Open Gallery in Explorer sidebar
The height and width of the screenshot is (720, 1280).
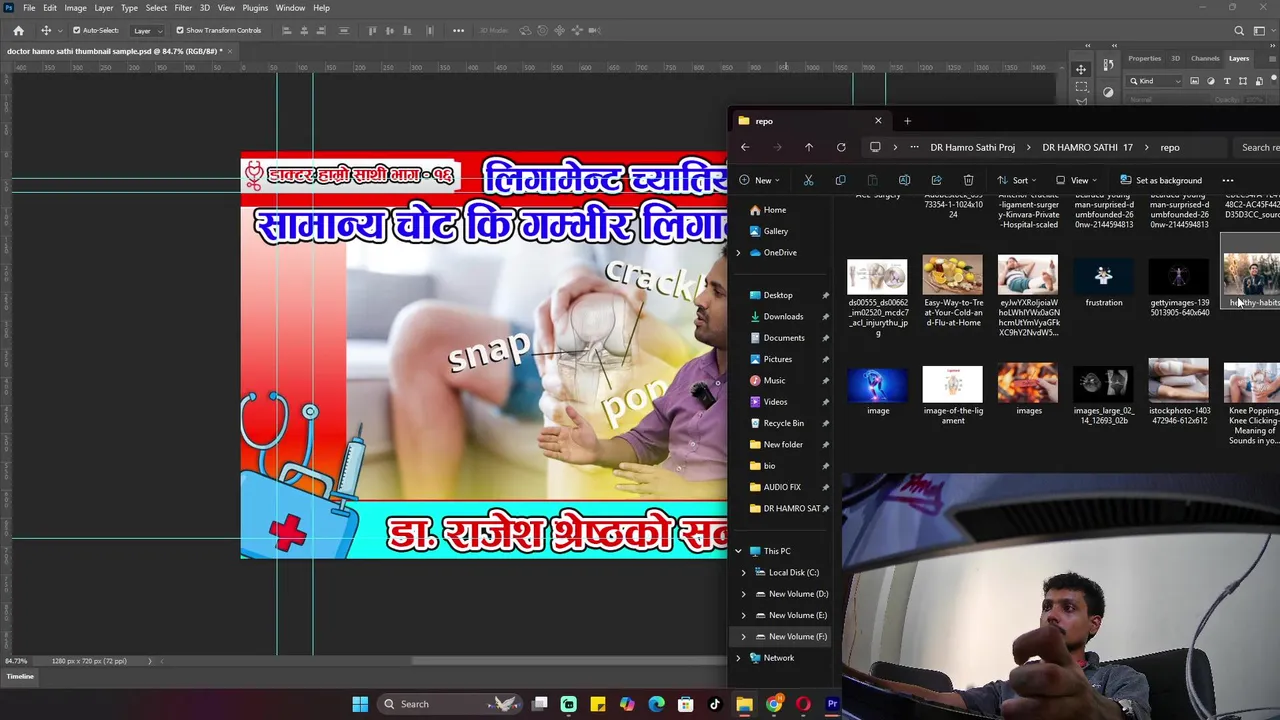[776, 231]
